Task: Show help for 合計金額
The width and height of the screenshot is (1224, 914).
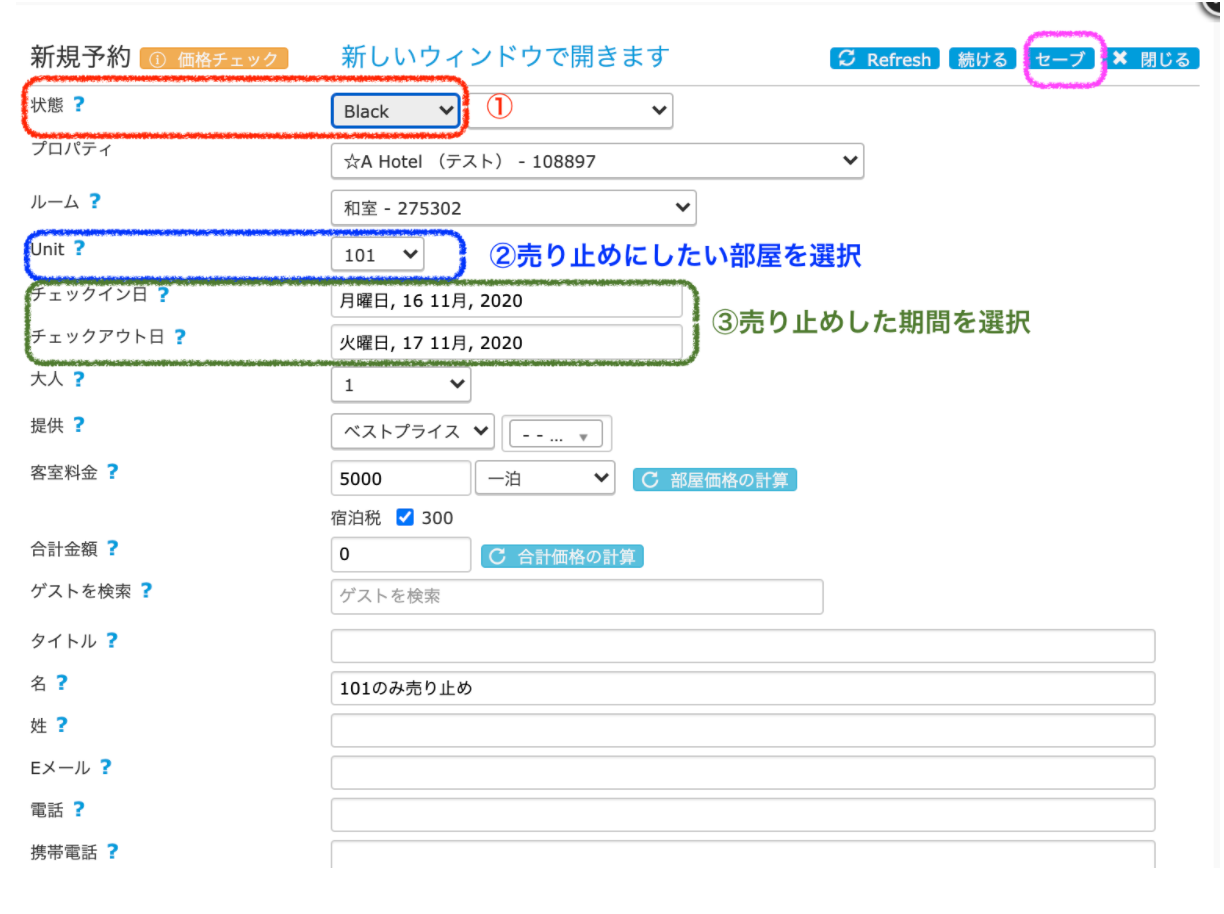Action: click(x=112, y=548)
